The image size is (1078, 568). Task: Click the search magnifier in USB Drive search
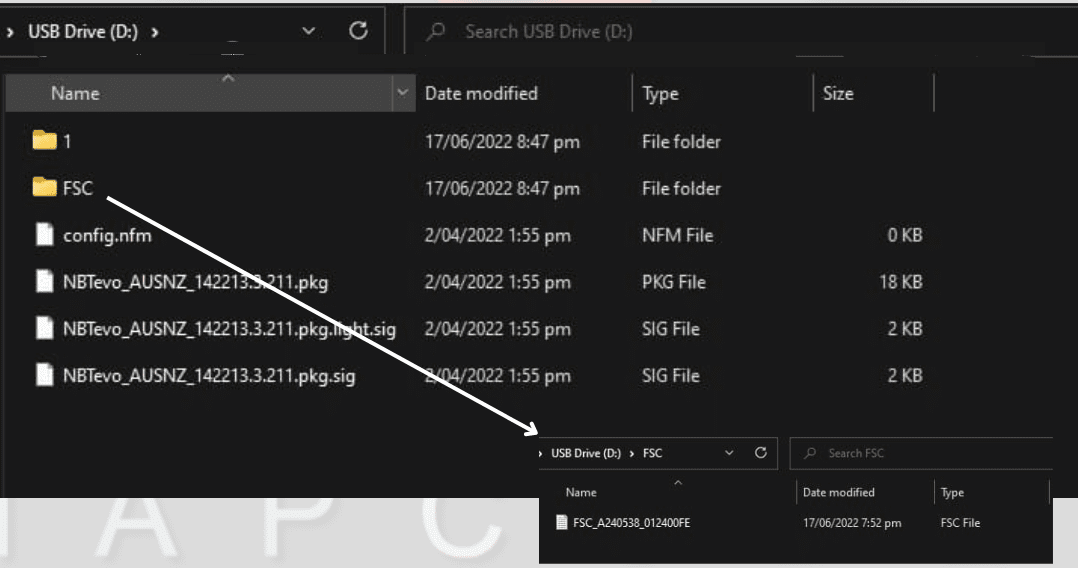click(x=436, y=31)
